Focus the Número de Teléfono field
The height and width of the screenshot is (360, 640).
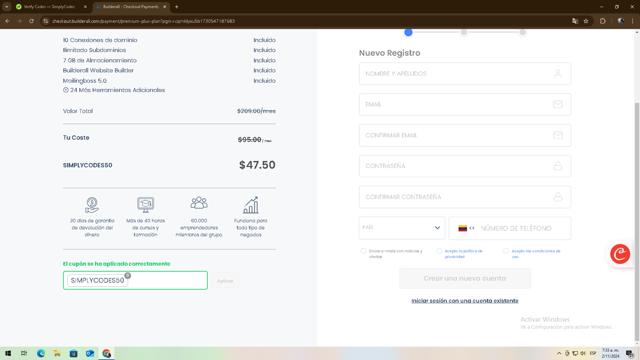[x=510, y=228]
